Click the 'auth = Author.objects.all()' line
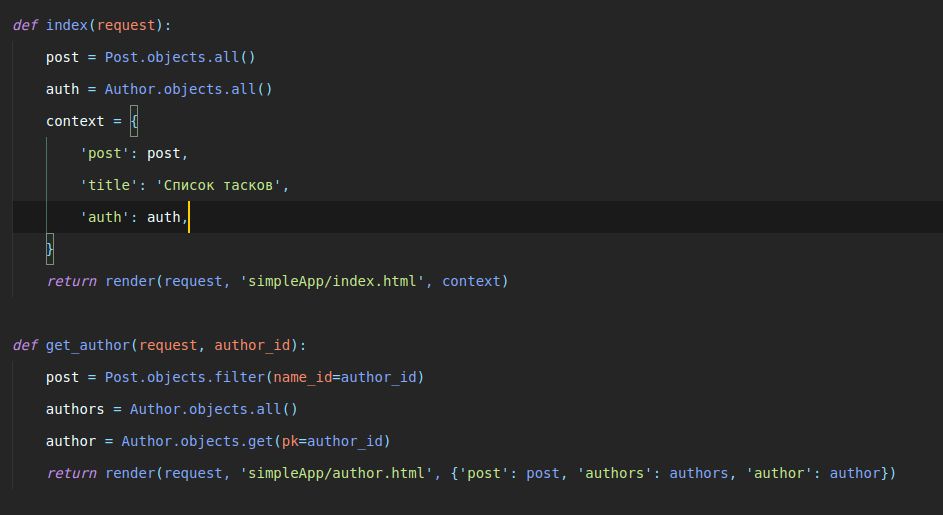The width and height of the screenshot is (943, 515). (159, 89)
